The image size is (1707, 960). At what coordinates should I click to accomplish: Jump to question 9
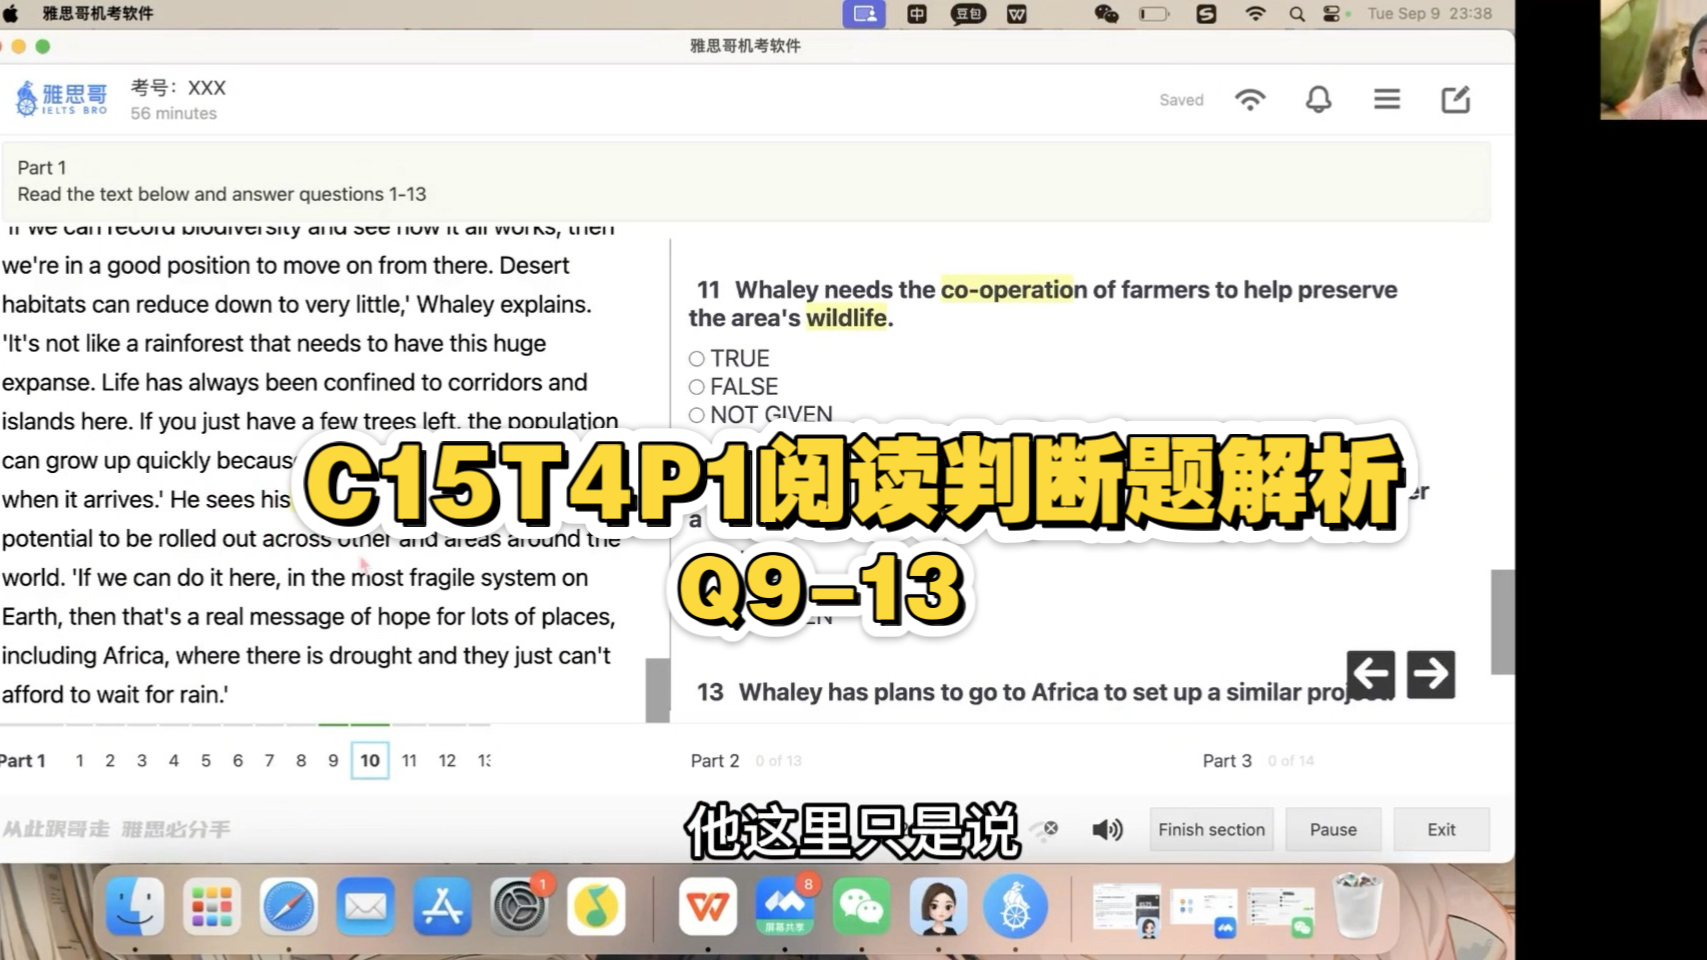[x=333, y=760]
